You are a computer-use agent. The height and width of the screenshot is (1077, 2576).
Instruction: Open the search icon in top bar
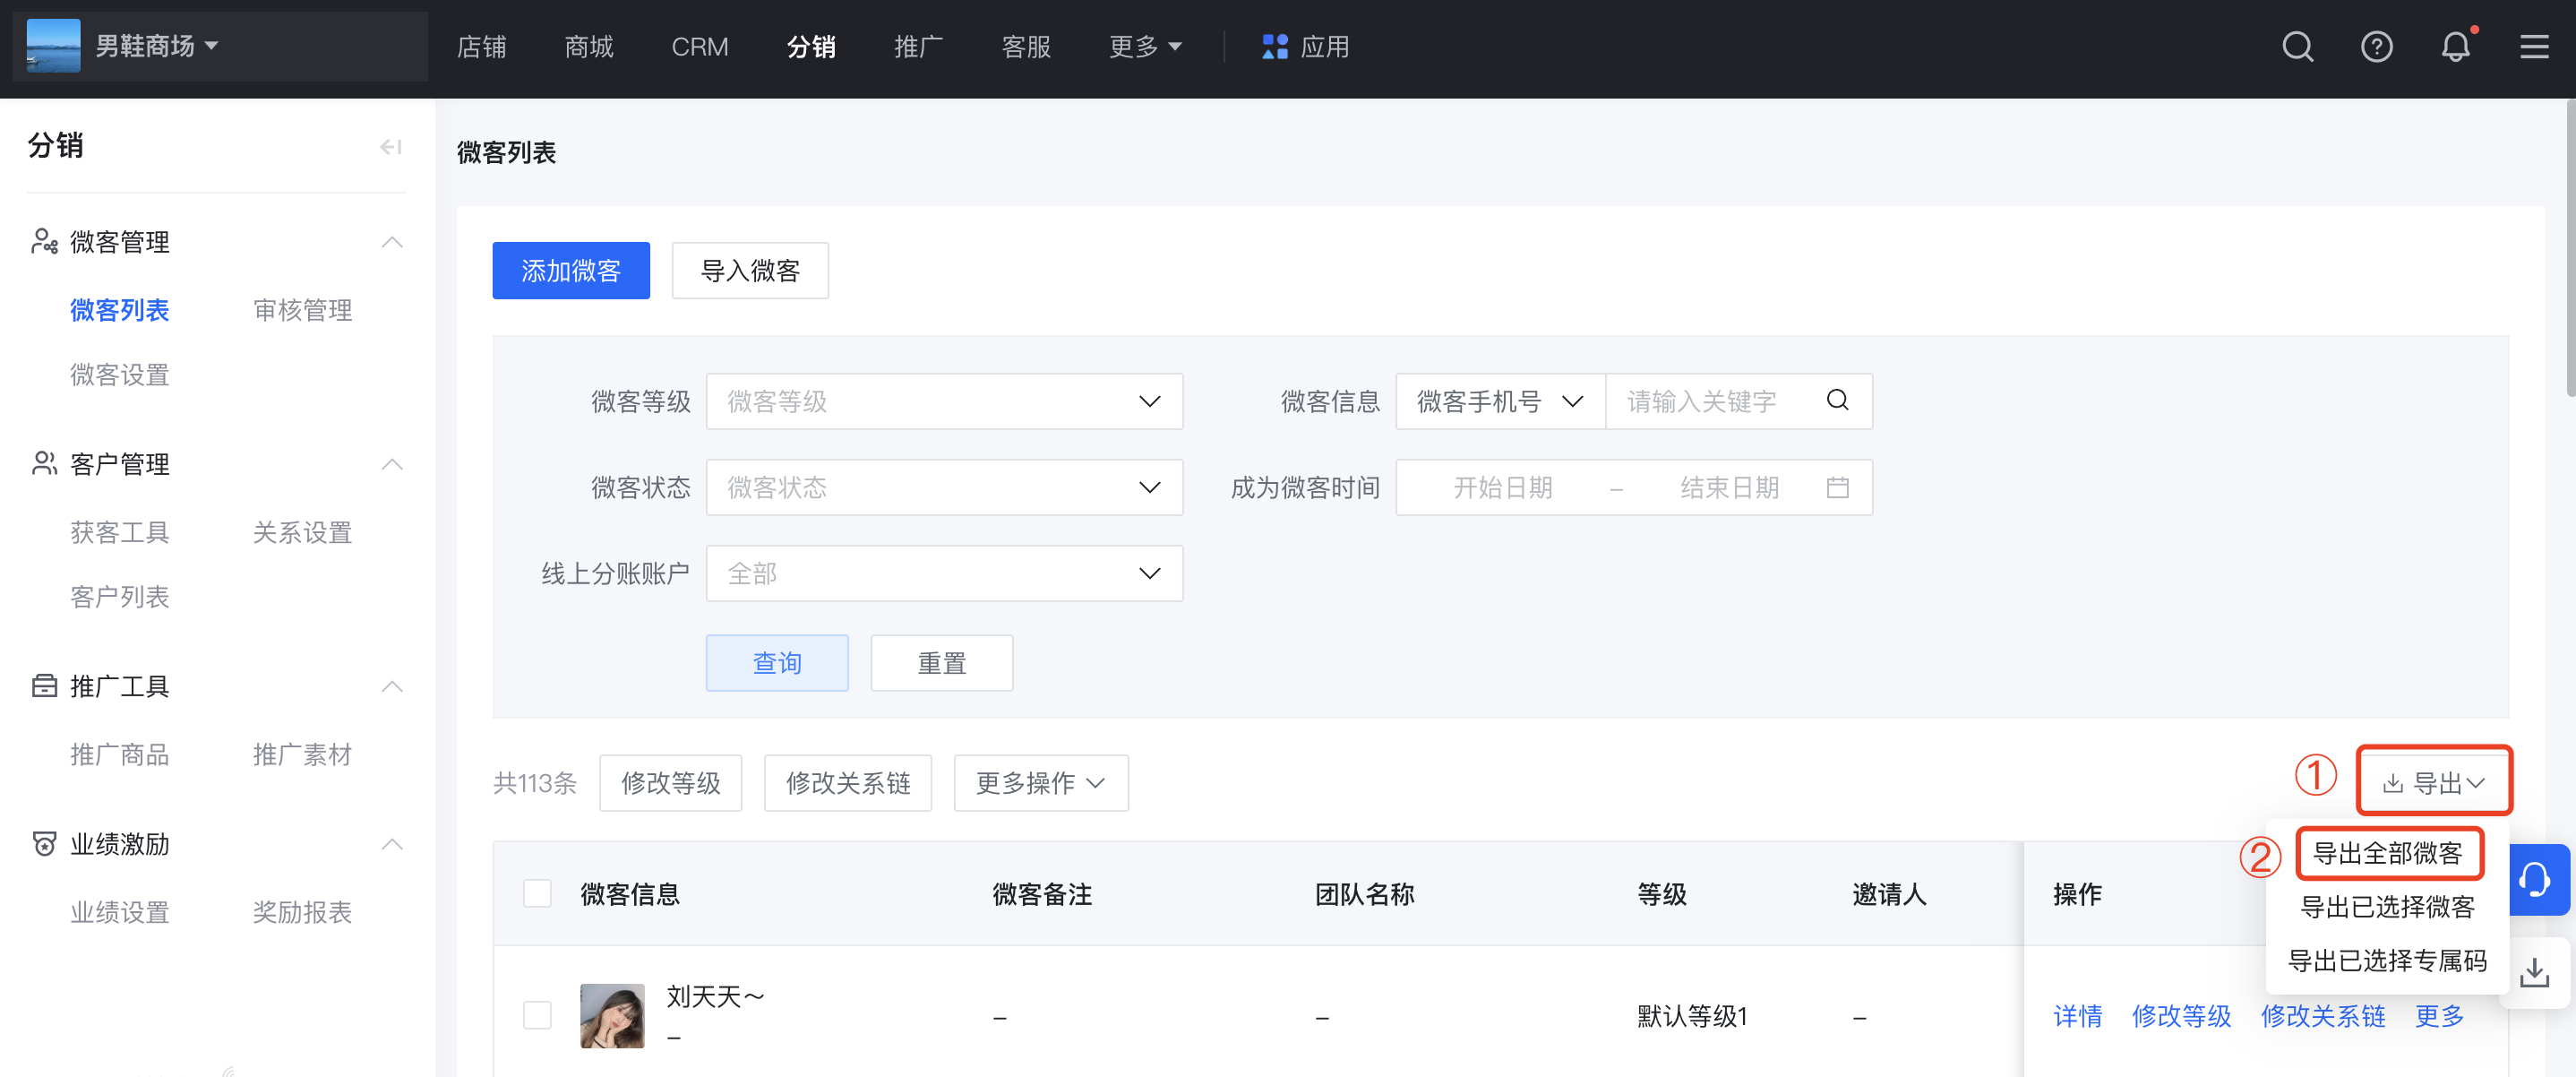(2297, 46)
